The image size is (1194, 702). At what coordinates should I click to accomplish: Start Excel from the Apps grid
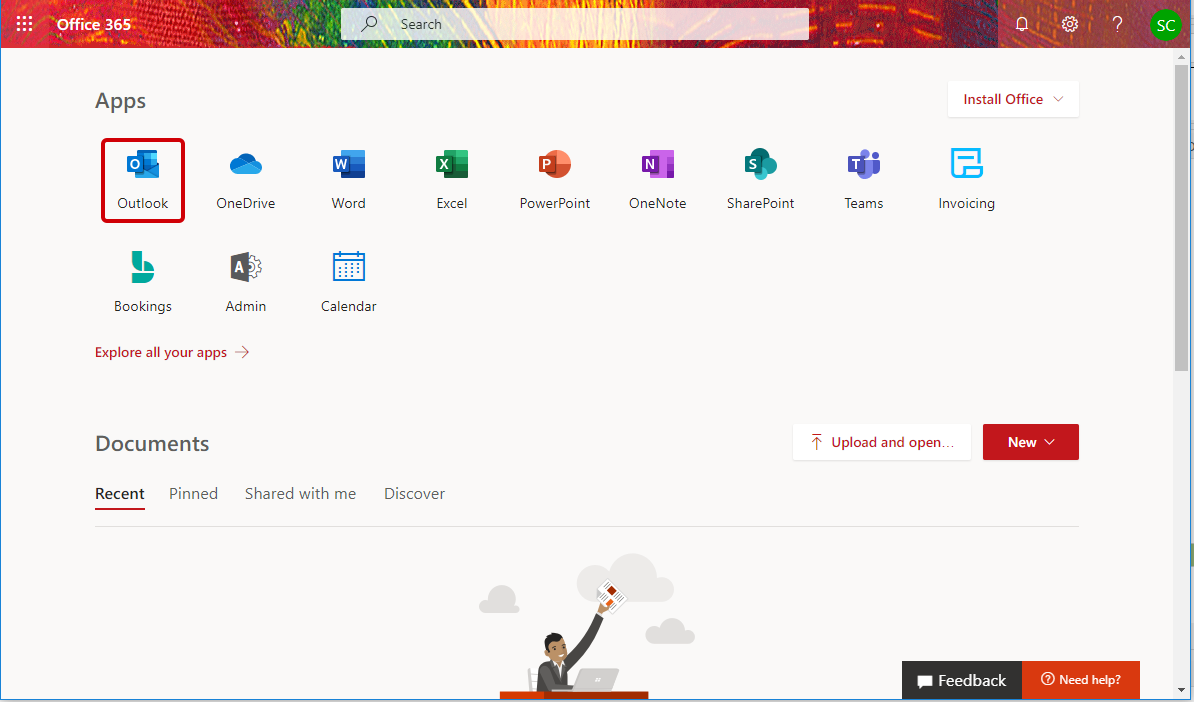[452, 179]
